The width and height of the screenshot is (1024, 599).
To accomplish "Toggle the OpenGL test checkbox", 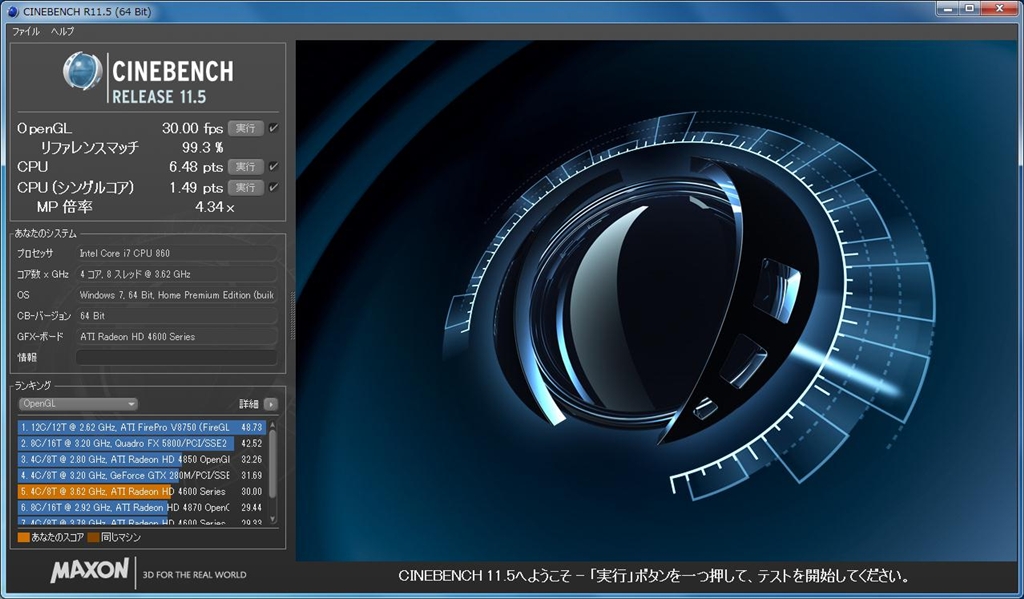I will tap(274, 128).
